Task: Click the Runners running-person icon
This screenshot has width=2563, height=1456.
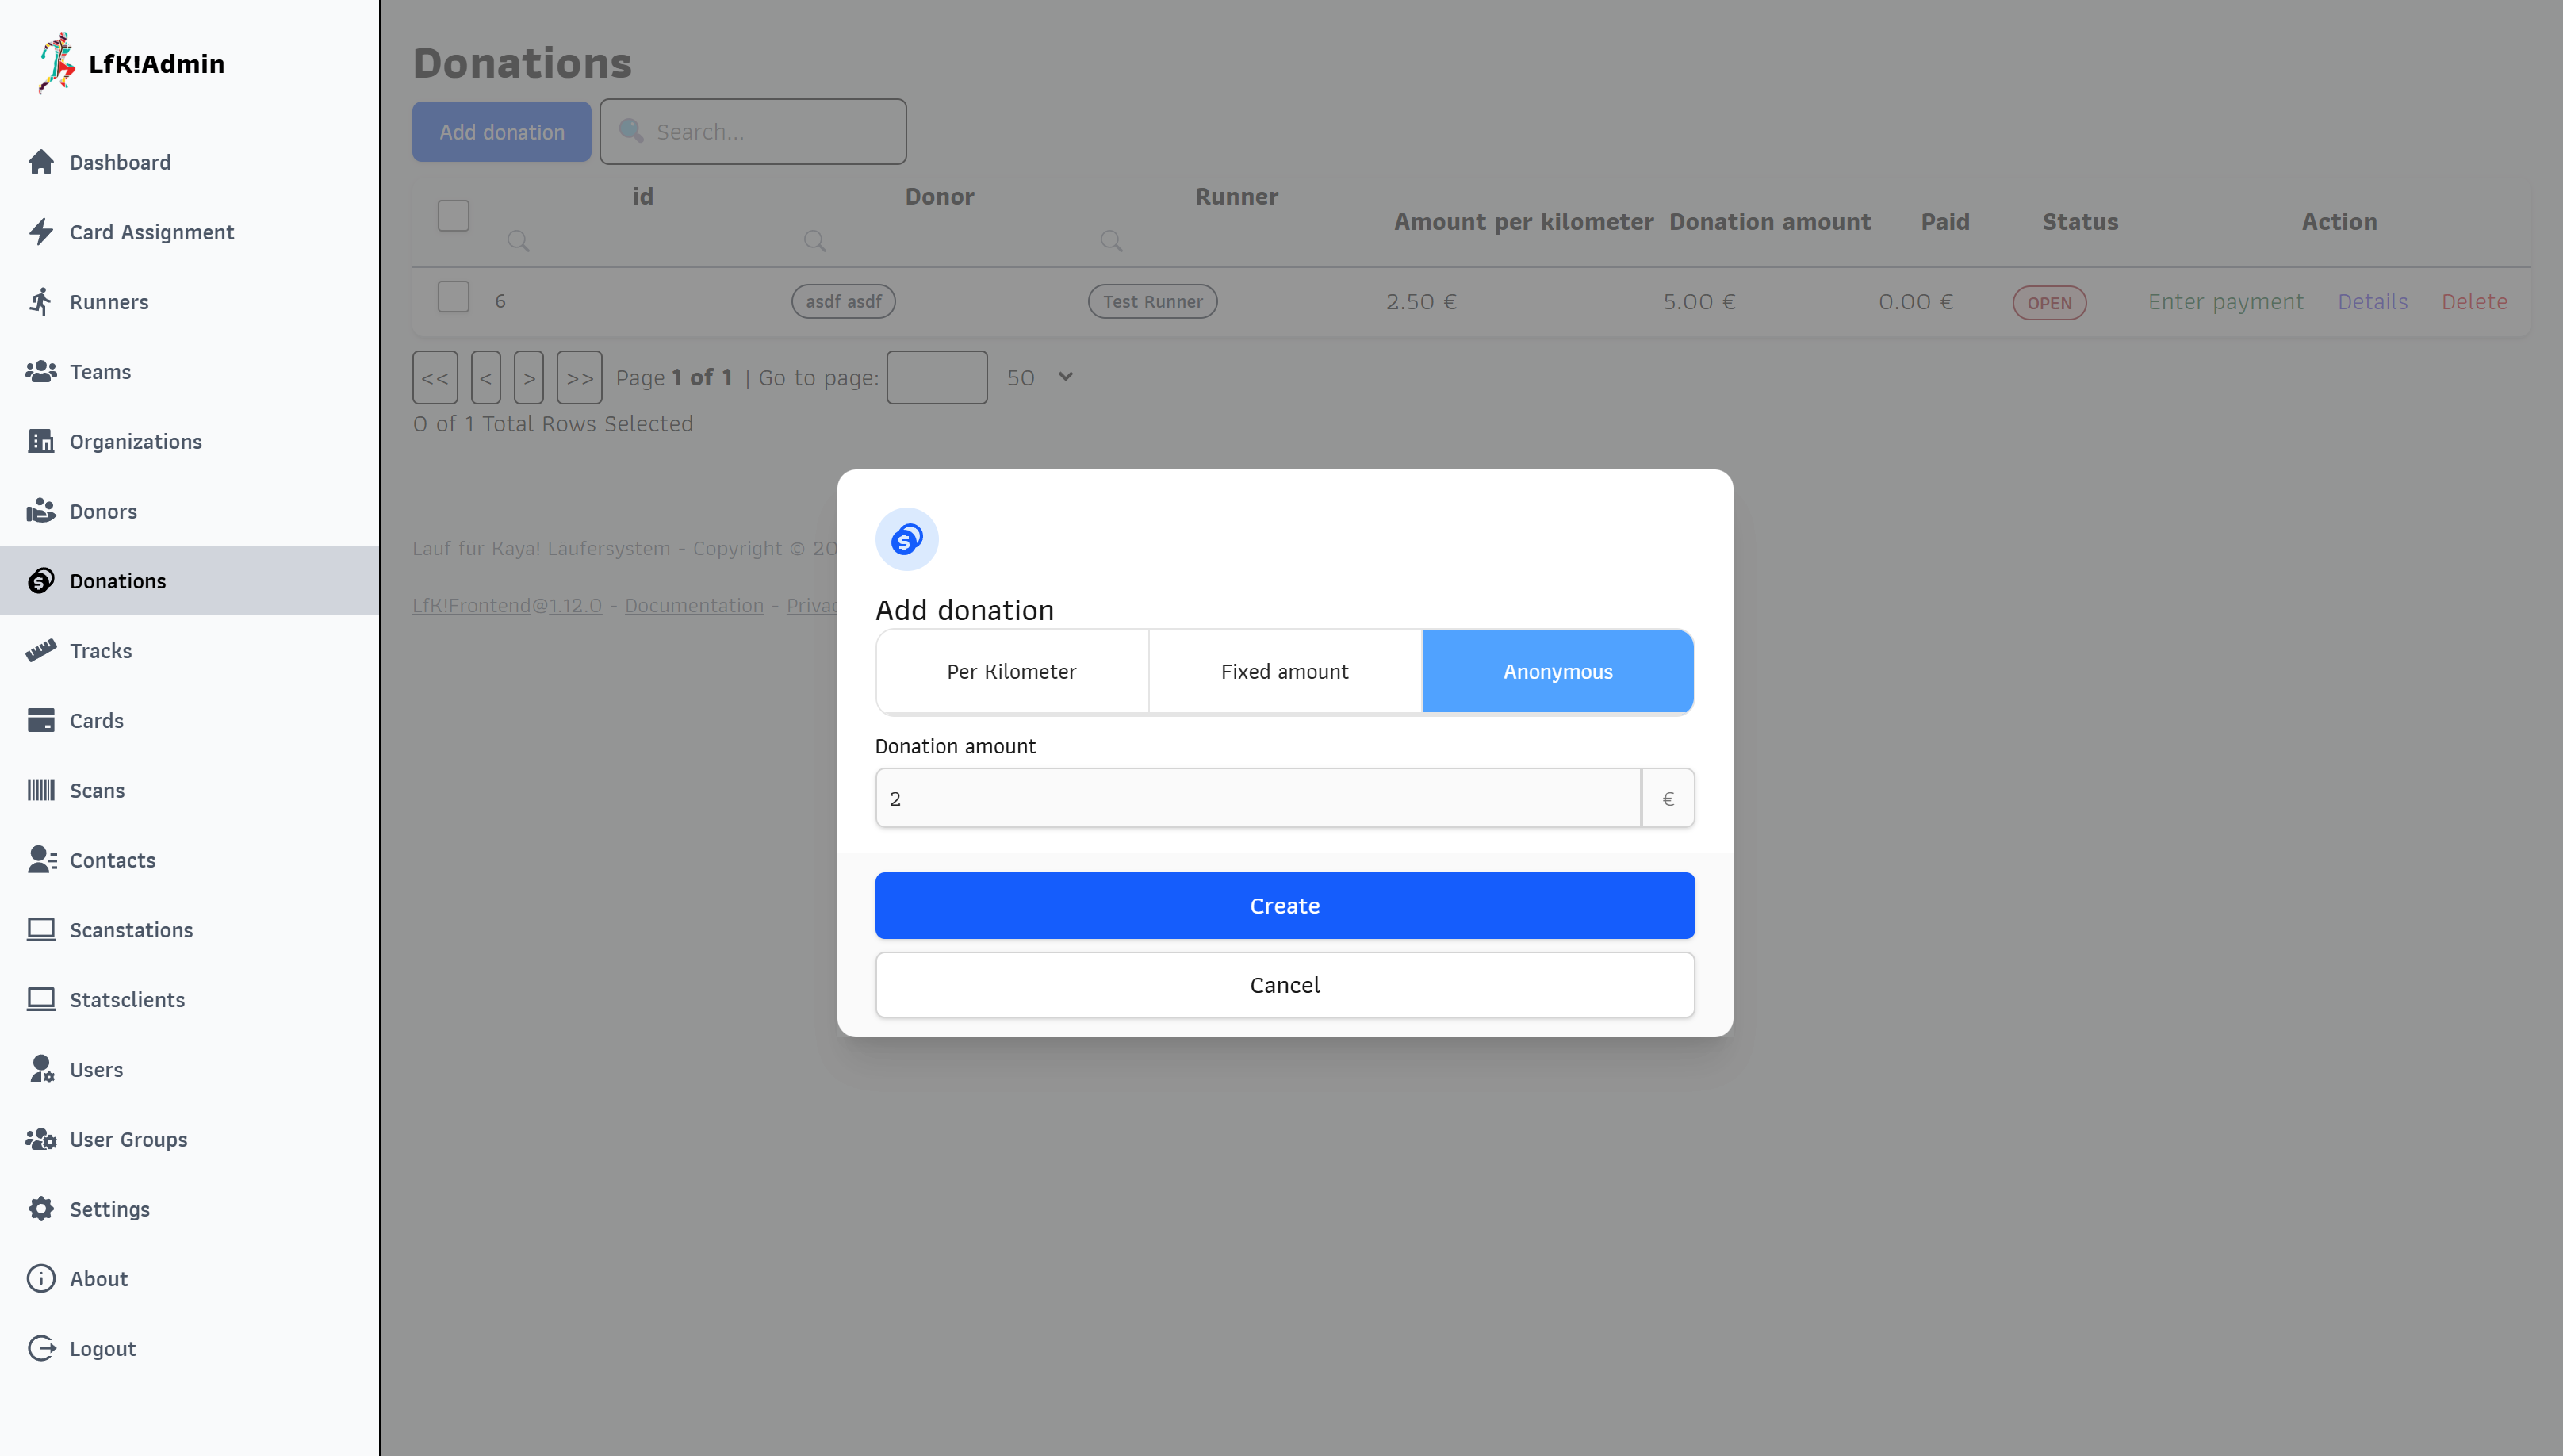Action: 41,302
